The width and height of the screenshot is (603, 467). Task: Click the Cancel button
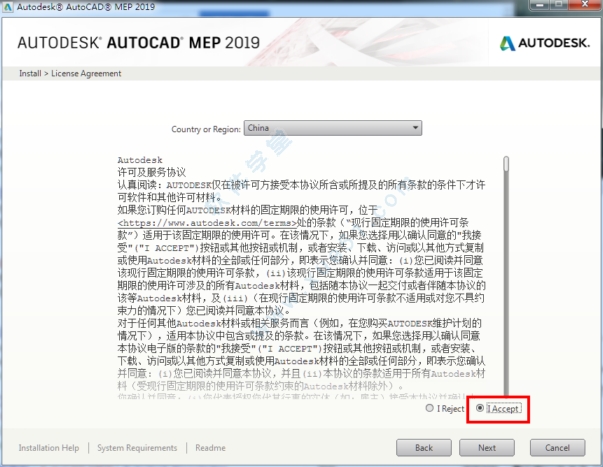tap(558, 448)
